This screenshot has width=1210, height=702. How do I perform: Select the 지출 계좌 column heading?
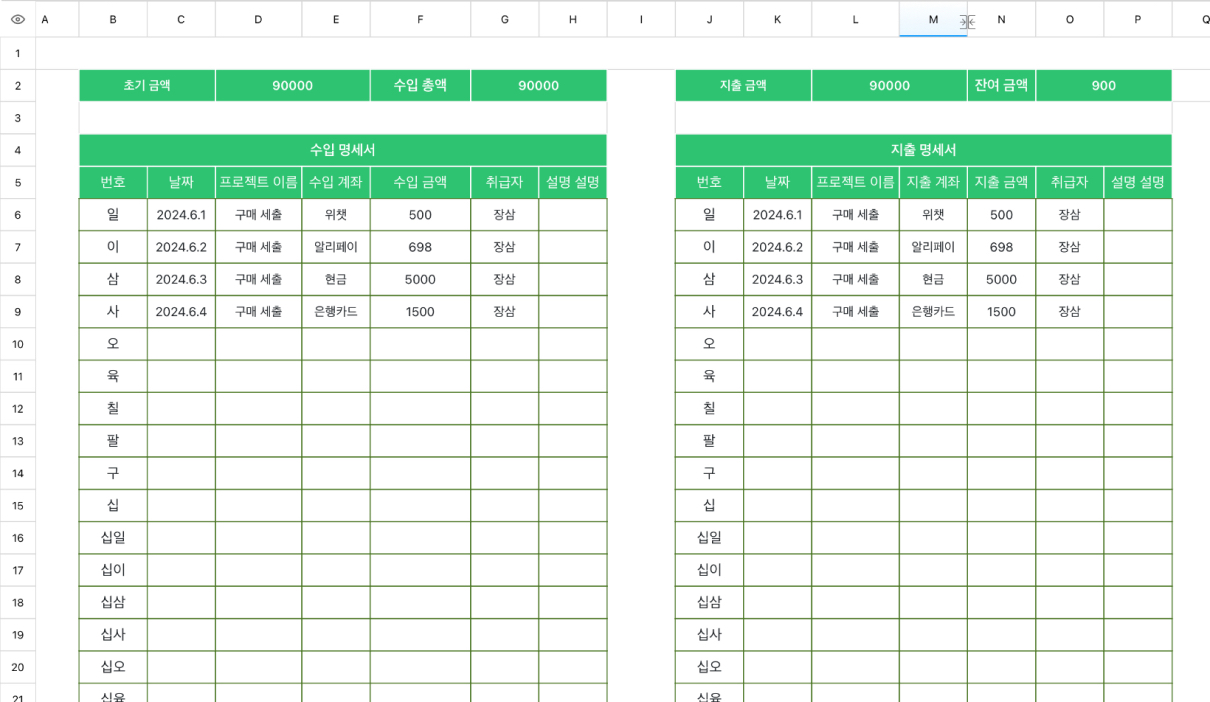(x=933, y=183)
